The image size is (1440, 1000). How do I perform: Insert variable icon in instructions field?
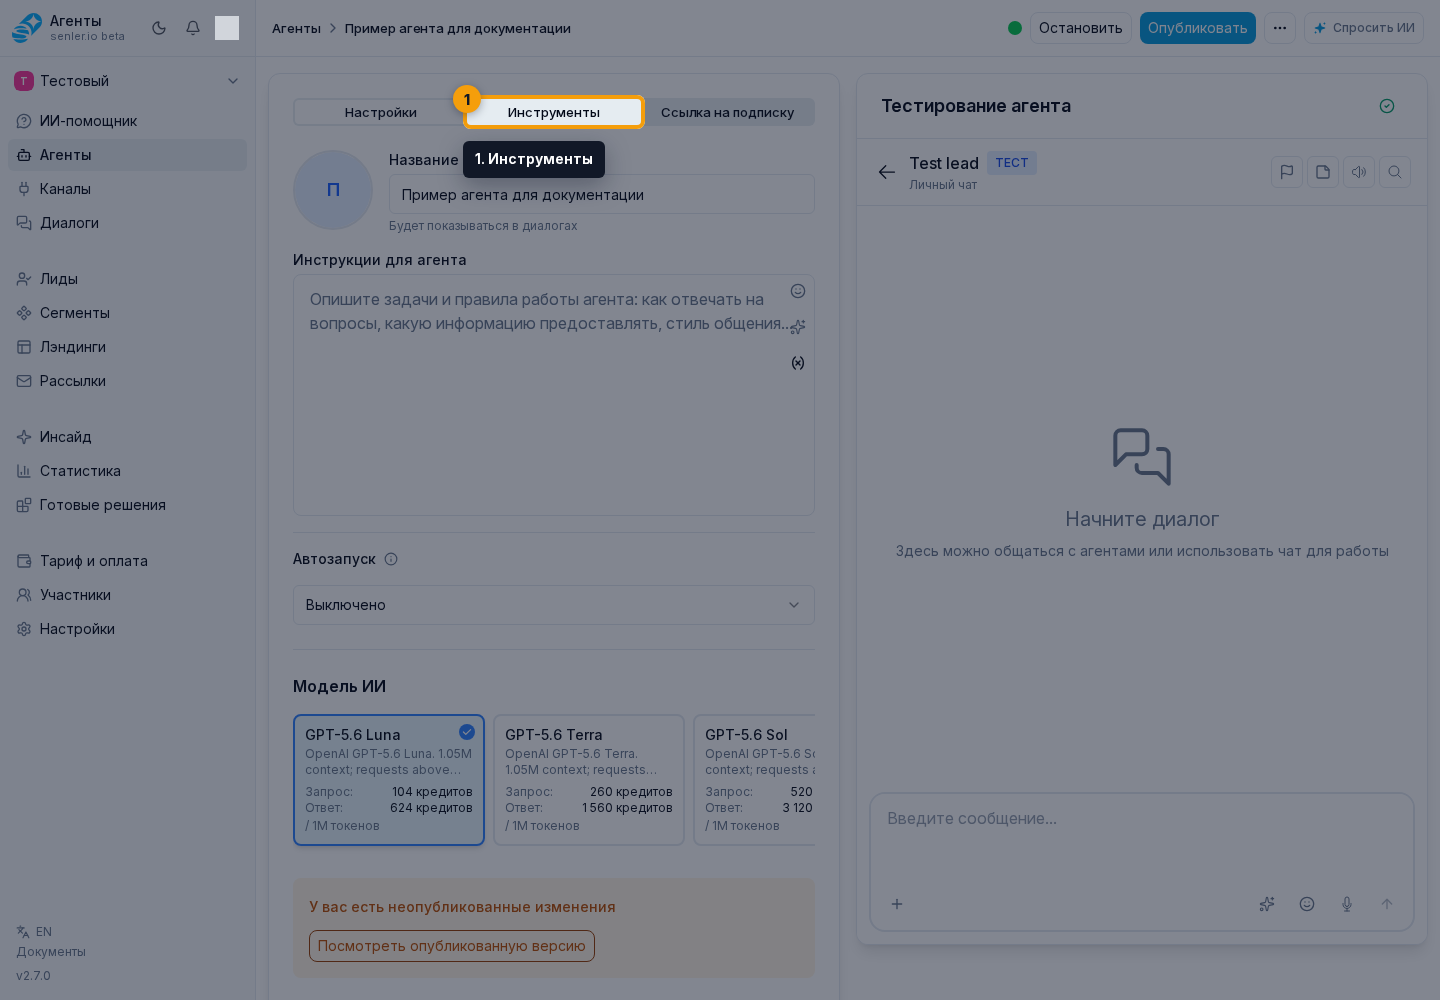coord(798,363)
